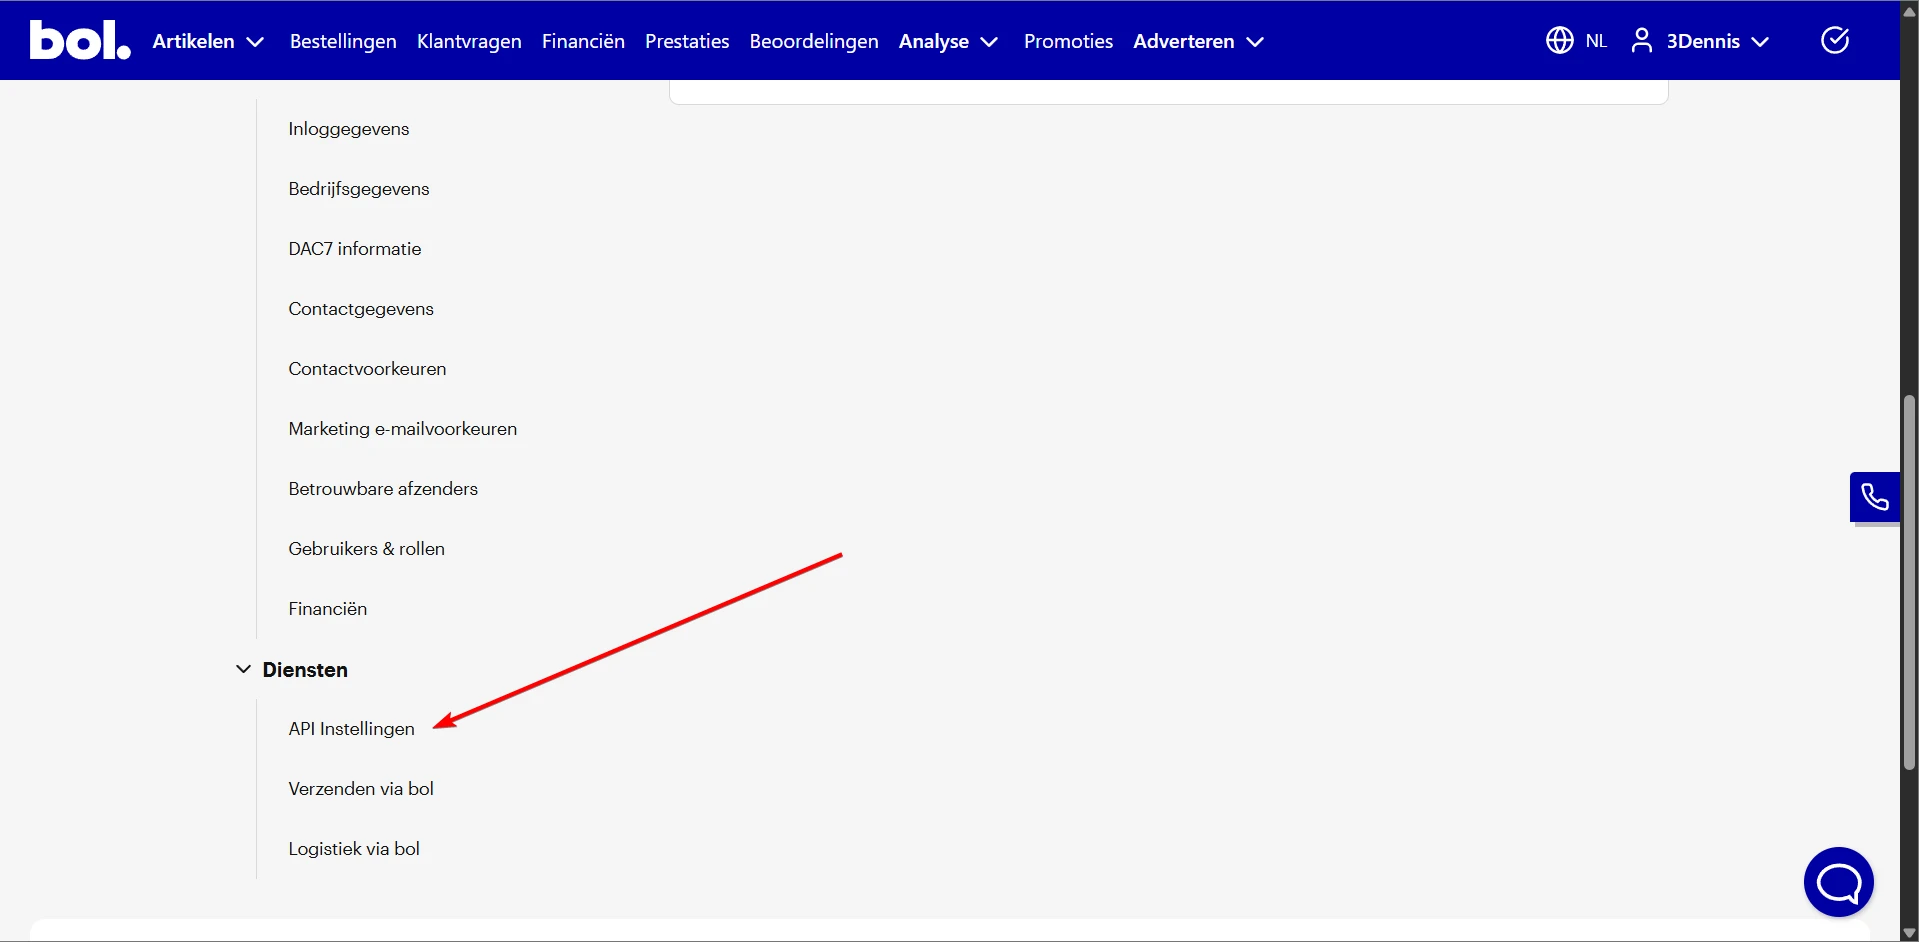This screenshot has height=942, width=1919.
Task: Select Bestellingen in the top menu
Action: click(342, 41)
